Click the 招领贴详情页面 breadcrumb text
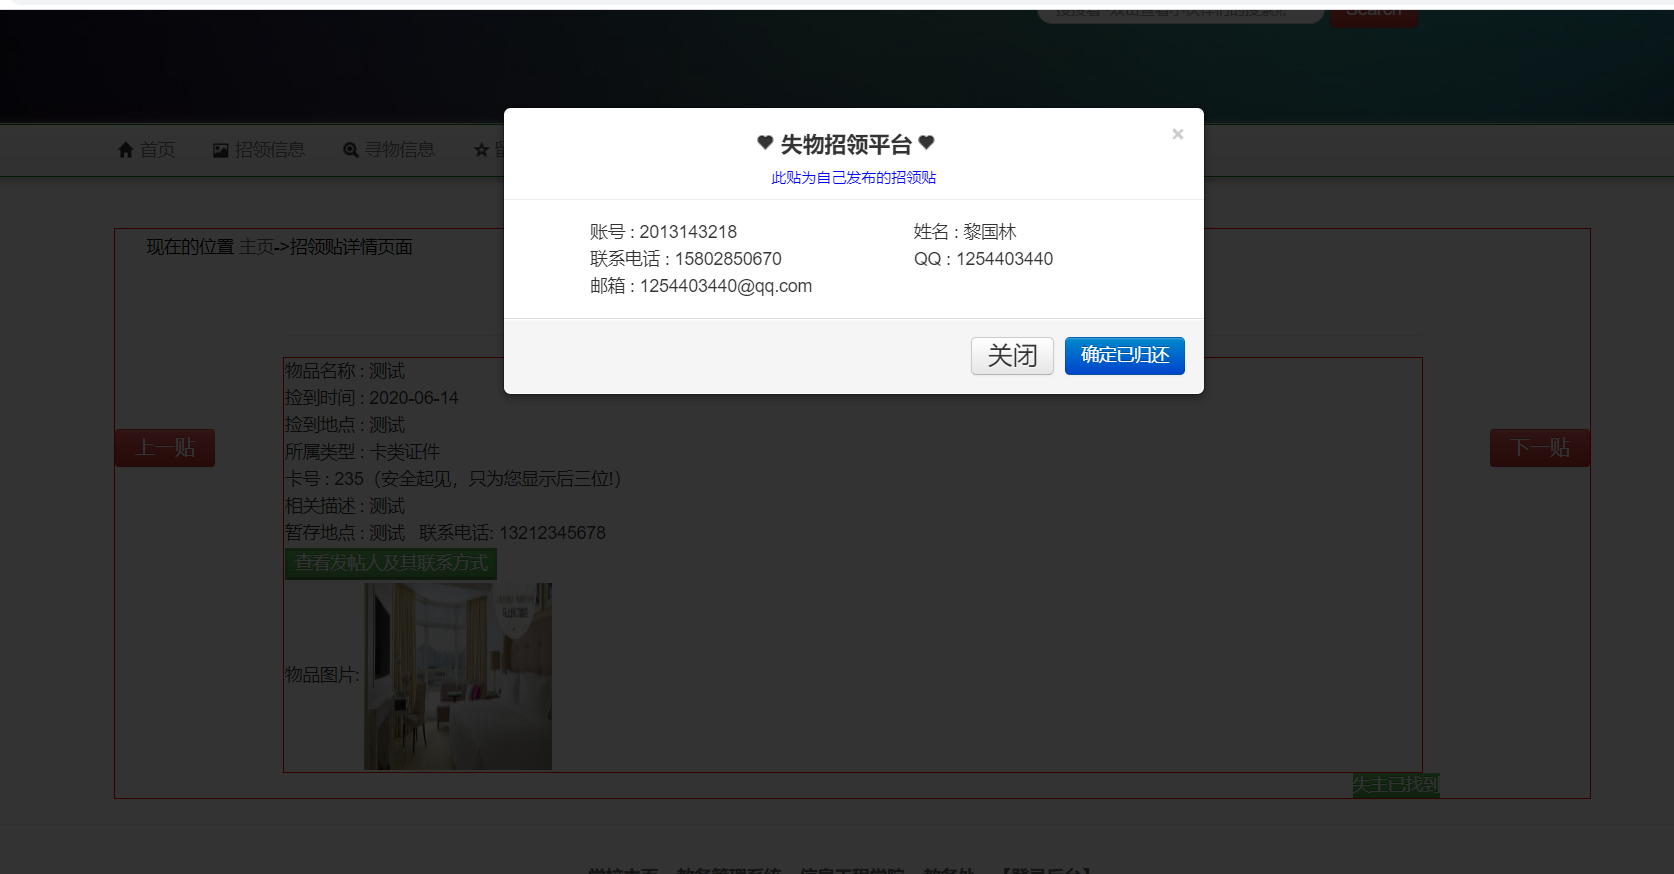Viewport: 1674px width, 874px height. click(351, 247)
